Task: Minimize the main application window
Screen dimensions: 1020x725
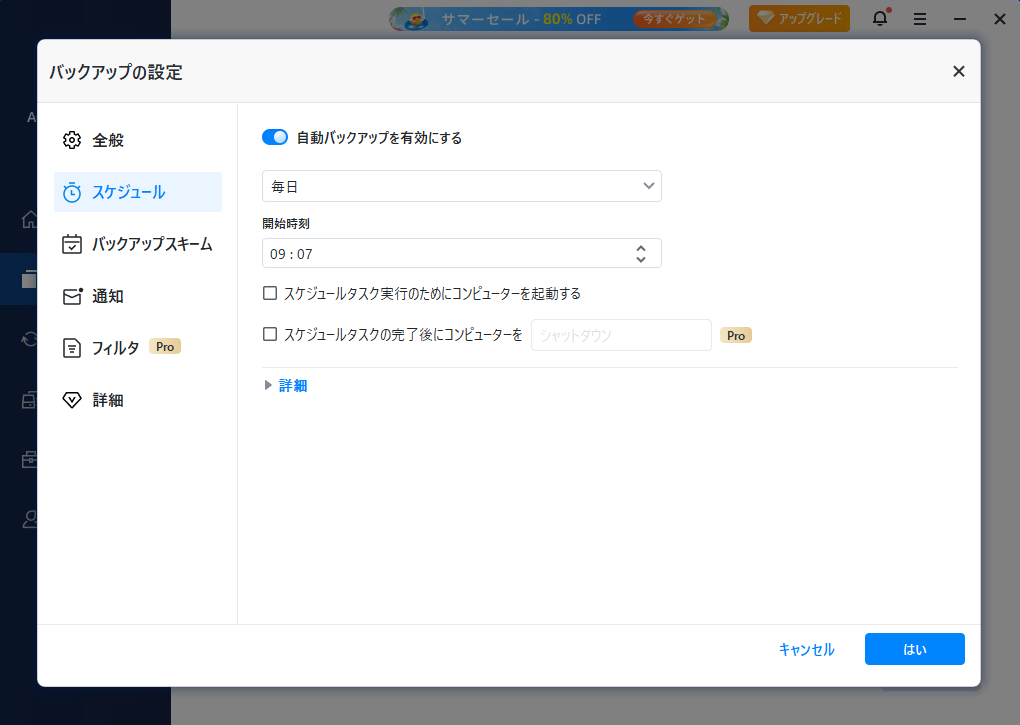Action: pyautogui.click(x=960, y=20)
